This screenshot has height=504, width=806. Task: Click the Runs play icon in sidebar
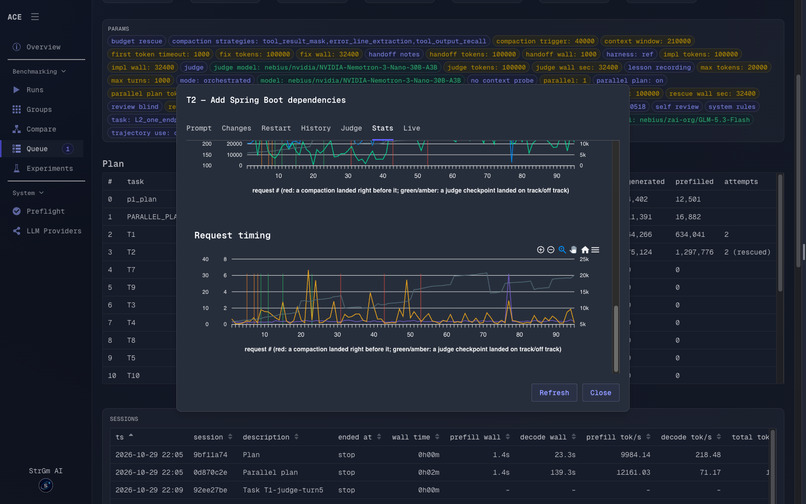16,89
